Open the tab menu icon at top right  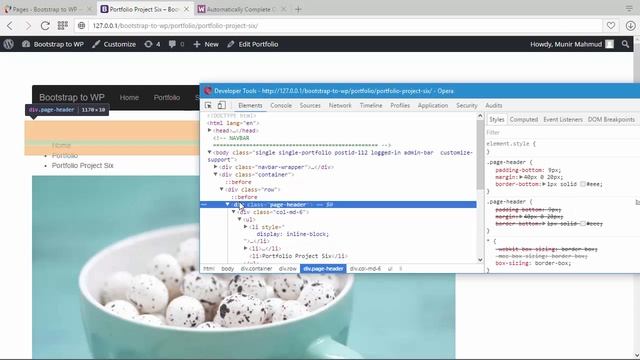click(x=629, y=9)
